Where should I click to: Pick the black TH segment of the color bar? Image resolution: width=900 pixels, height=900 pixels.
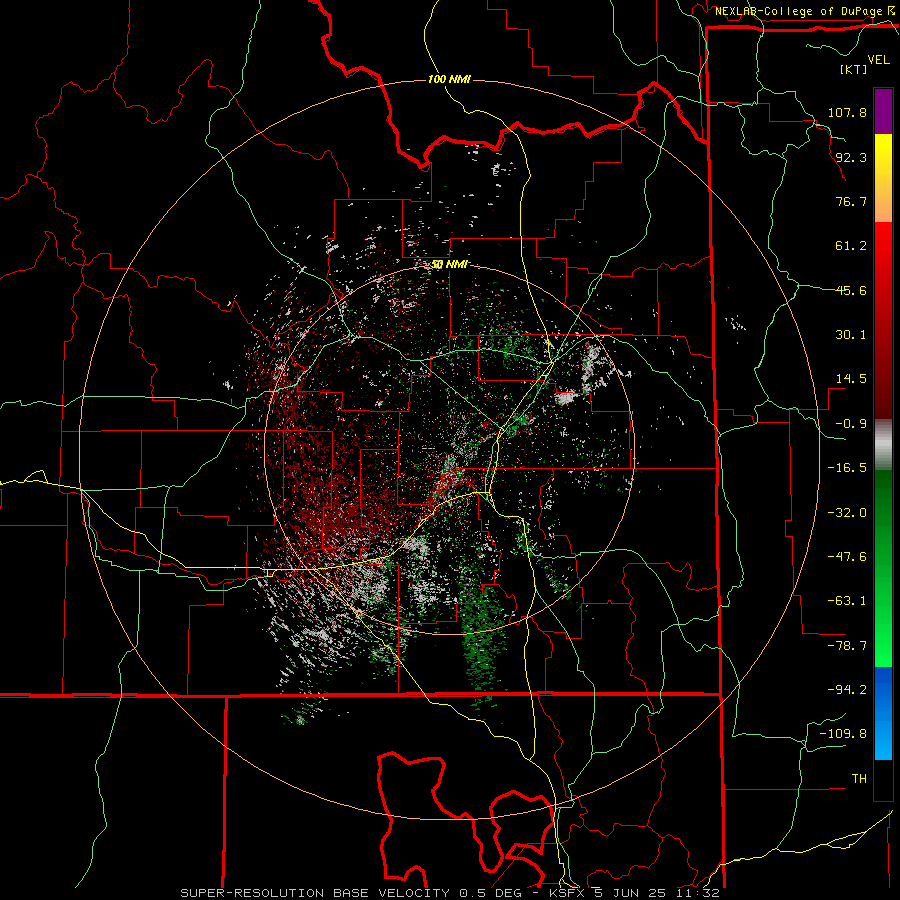(883, 779)
